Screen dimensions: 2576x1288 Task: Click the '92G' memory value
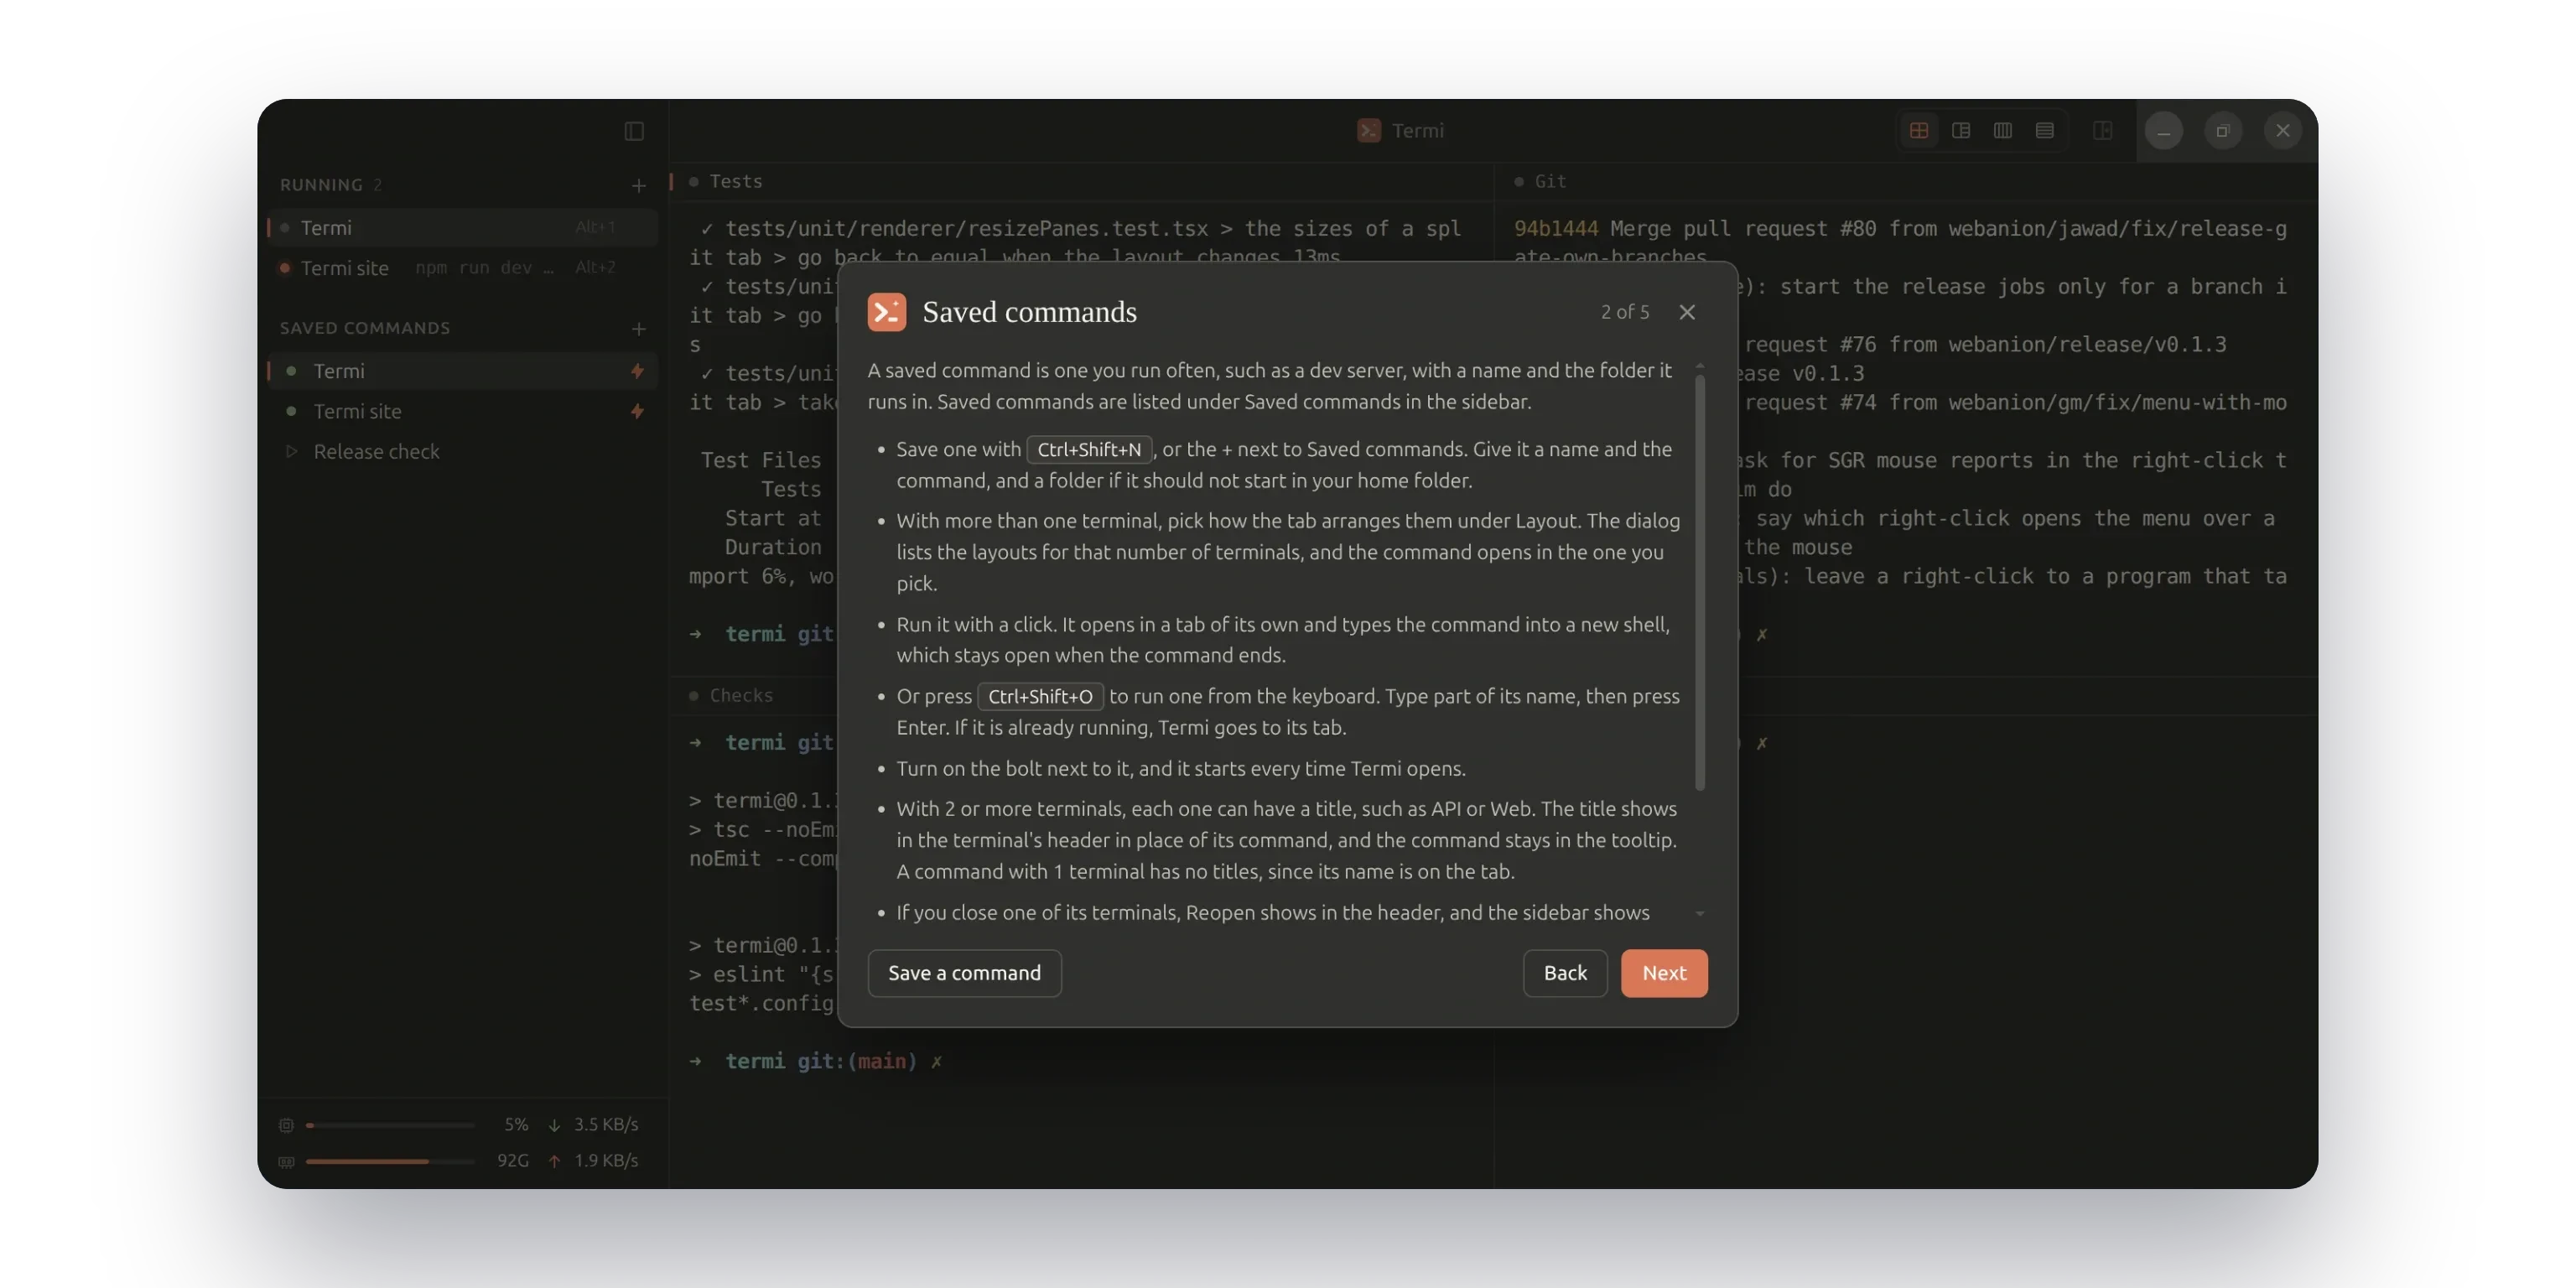[513, 1161]
